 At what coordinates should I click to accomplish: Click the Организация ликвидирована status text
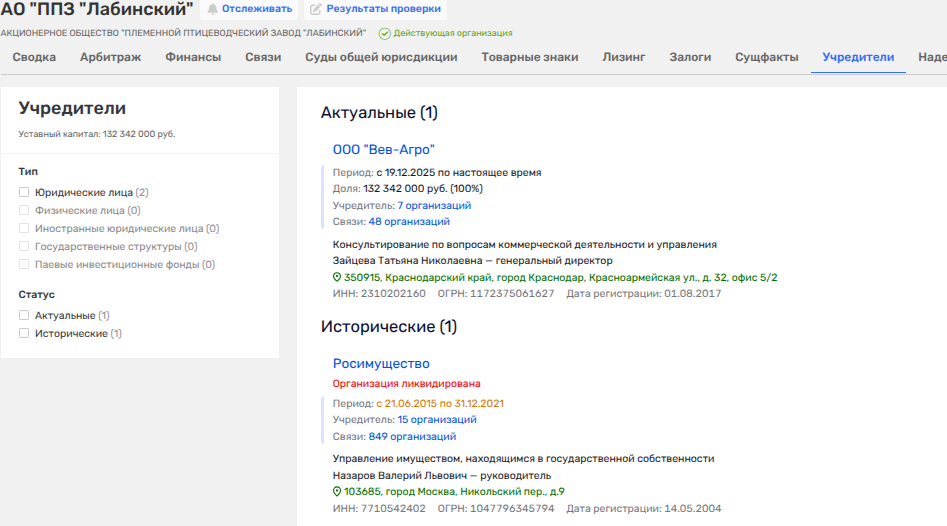tap(406, 383)
